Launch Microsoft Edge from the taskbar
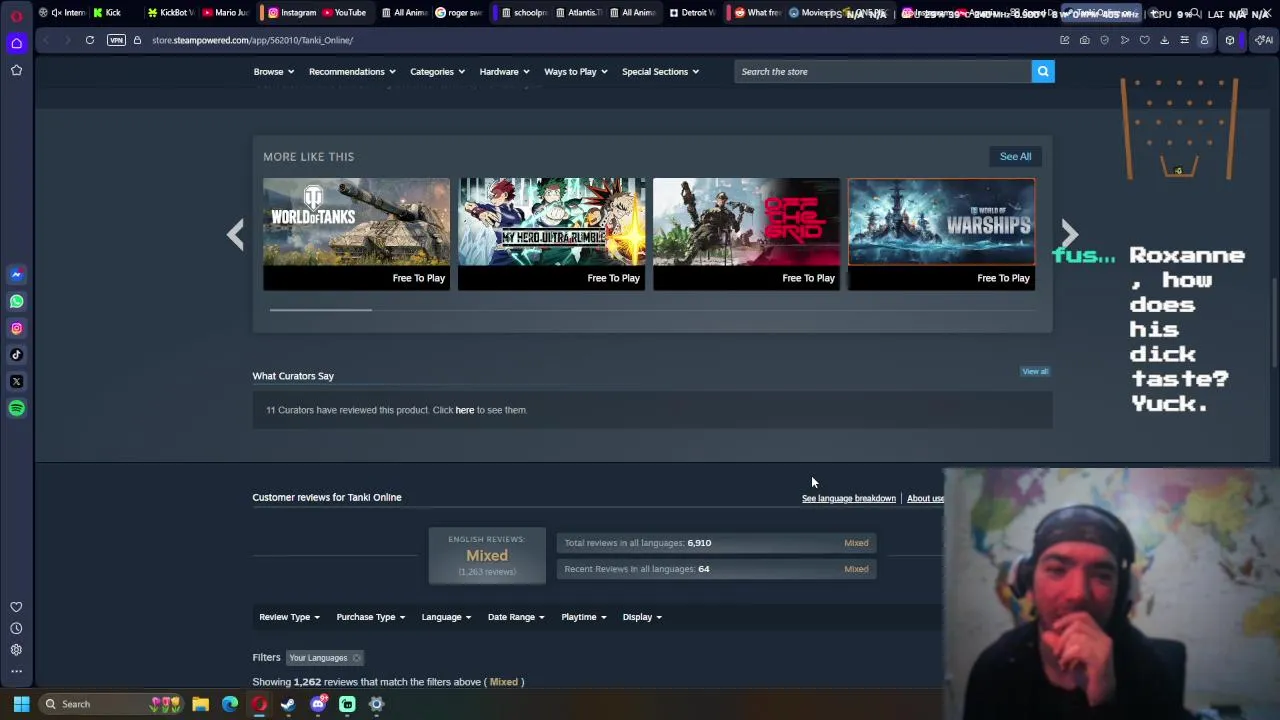This screenshot has width=1280, height=720. point(230,704)
